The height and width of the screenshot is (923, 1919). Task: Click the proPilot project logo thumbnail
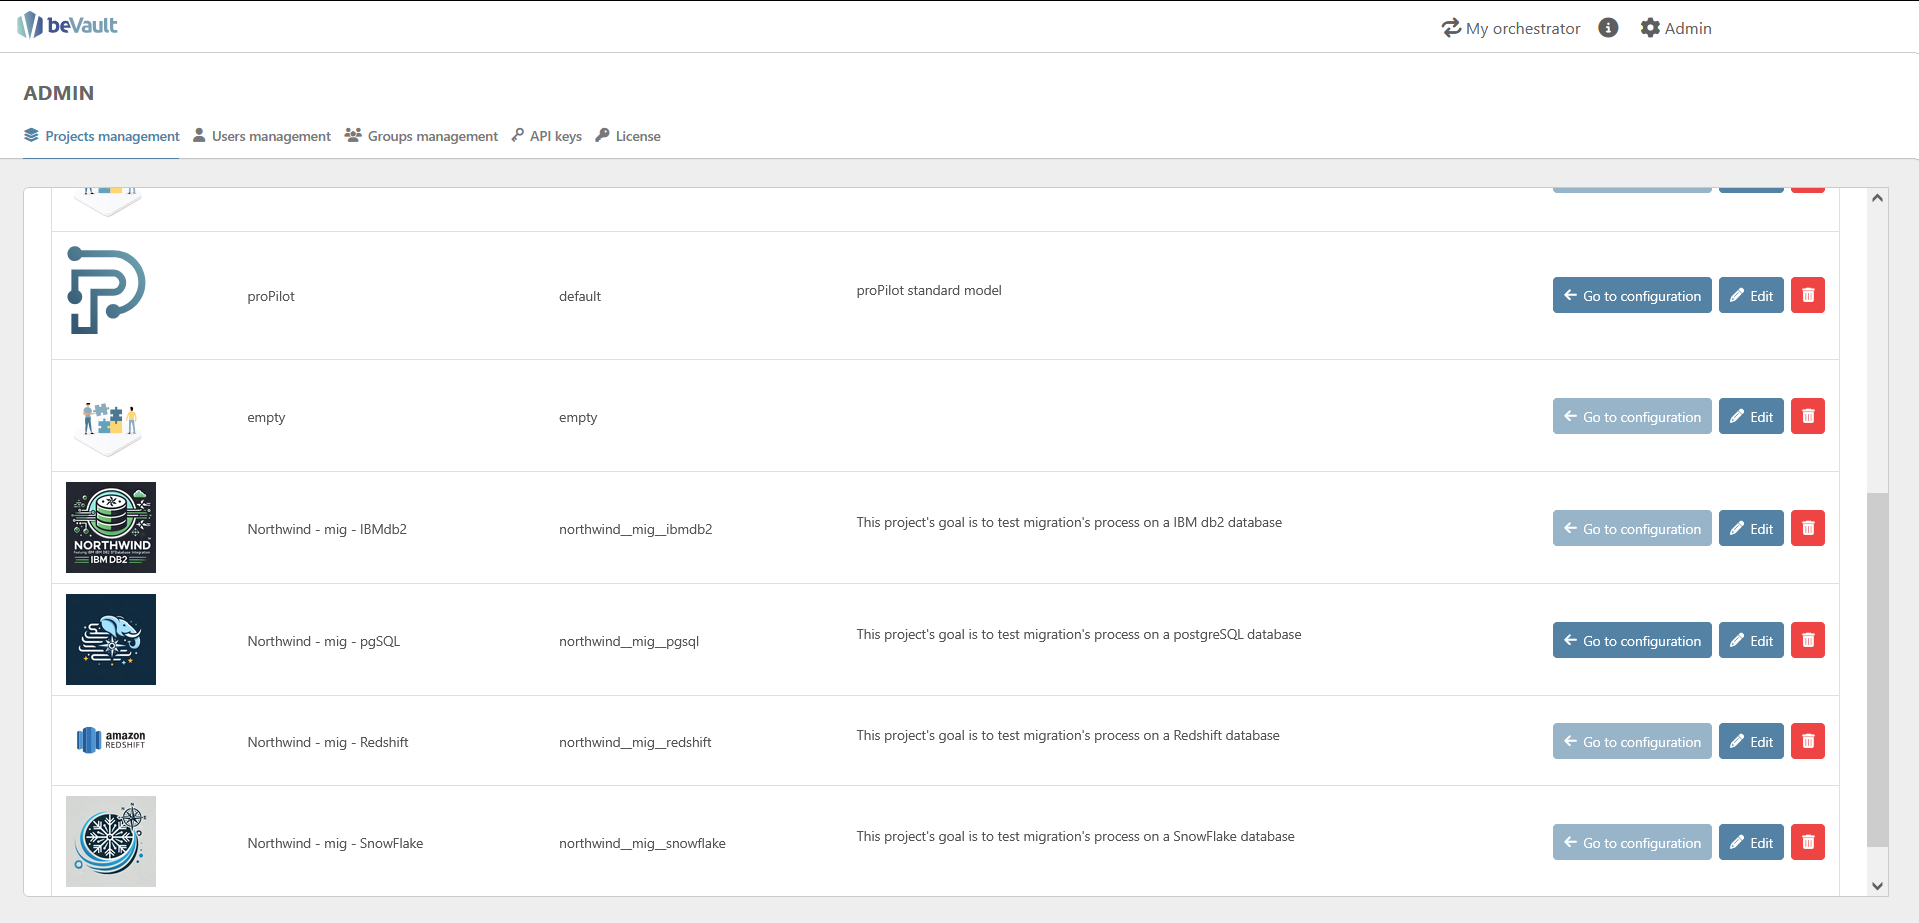[106, 291]
